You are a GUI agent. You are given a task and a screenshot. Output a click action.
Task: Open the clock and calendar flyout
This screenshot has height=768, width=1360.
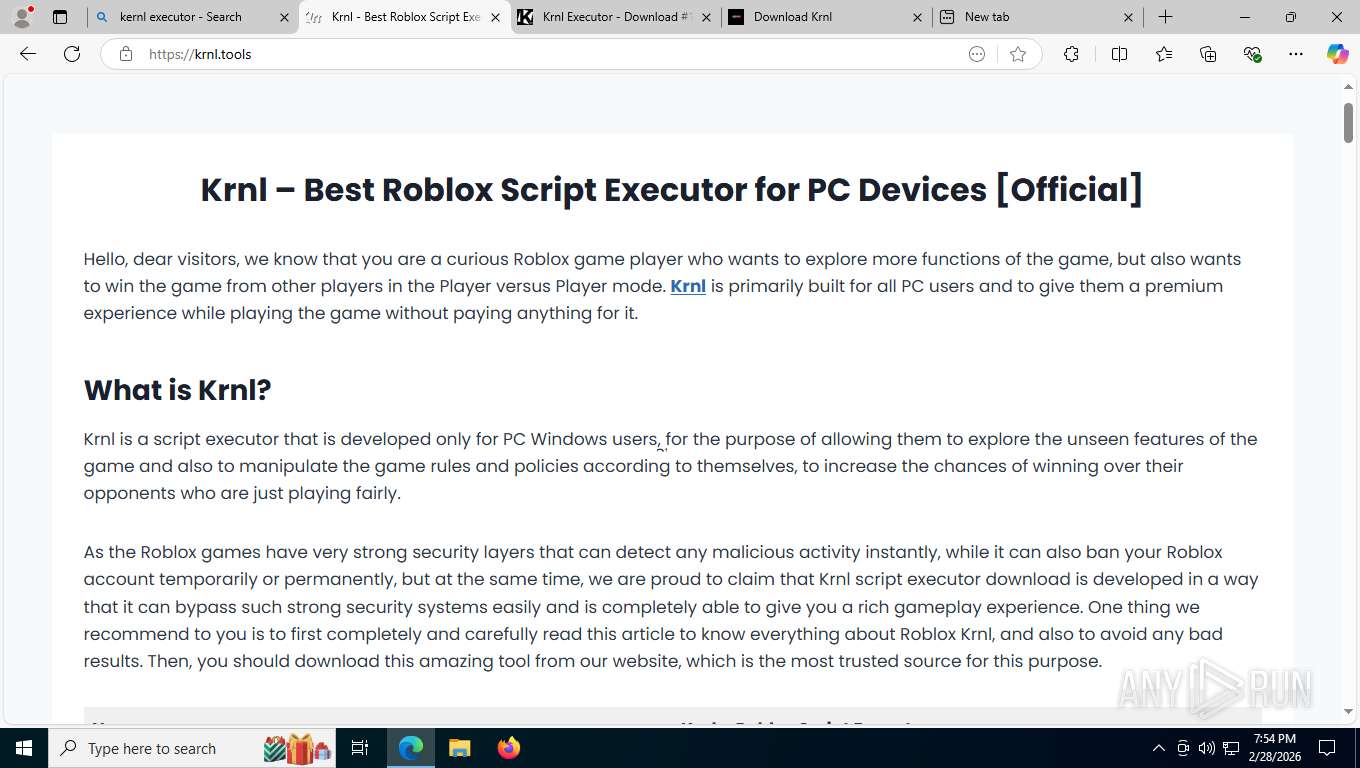(x=1274, y=748)
